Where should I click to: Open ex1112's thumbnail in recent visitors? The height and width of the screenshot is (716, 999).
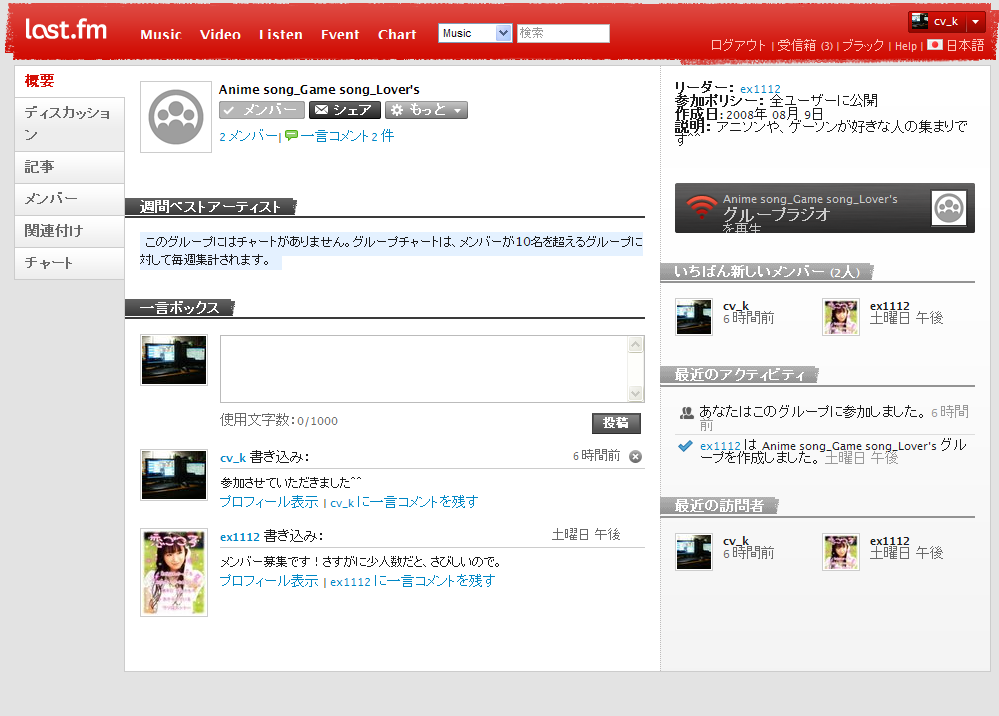click(x=840, y=552)
